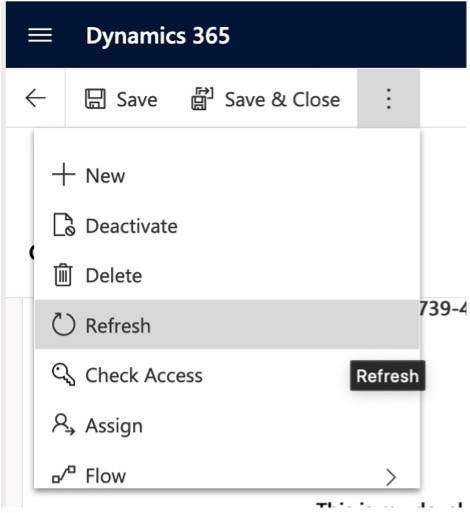Choose Deactivate in the command menu
Viewport: 470px width, 513px height.
point(227,226)
